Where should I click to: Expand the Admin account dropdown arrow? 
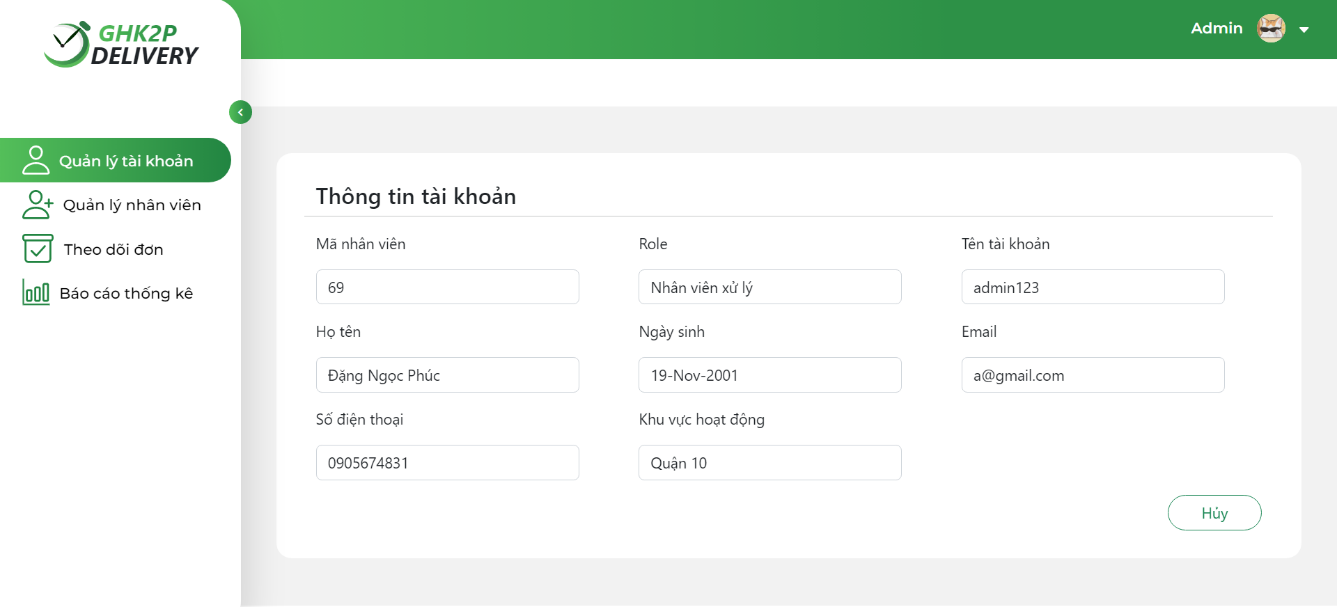pos(1304,30)
